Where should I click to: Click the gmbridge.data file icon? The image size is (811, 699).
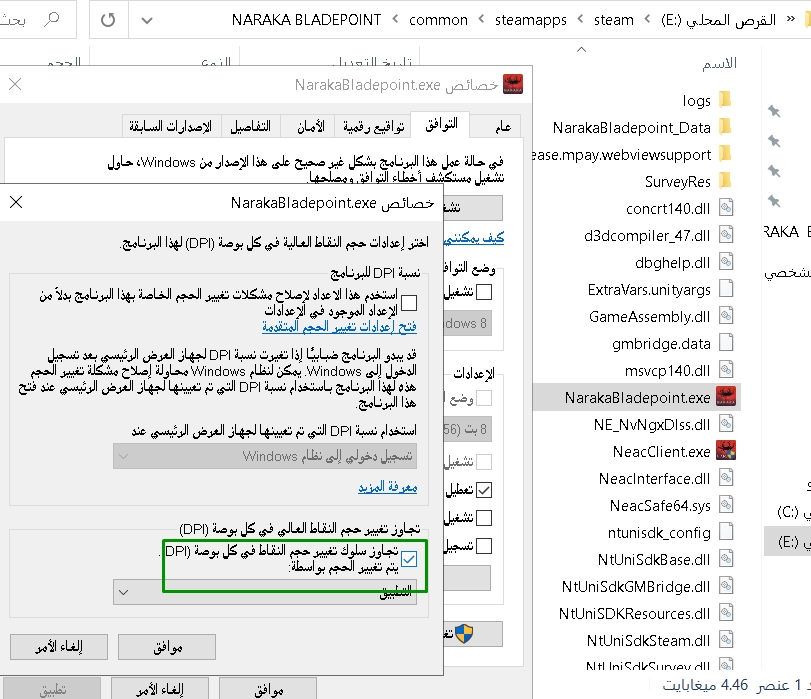point(726,343)
